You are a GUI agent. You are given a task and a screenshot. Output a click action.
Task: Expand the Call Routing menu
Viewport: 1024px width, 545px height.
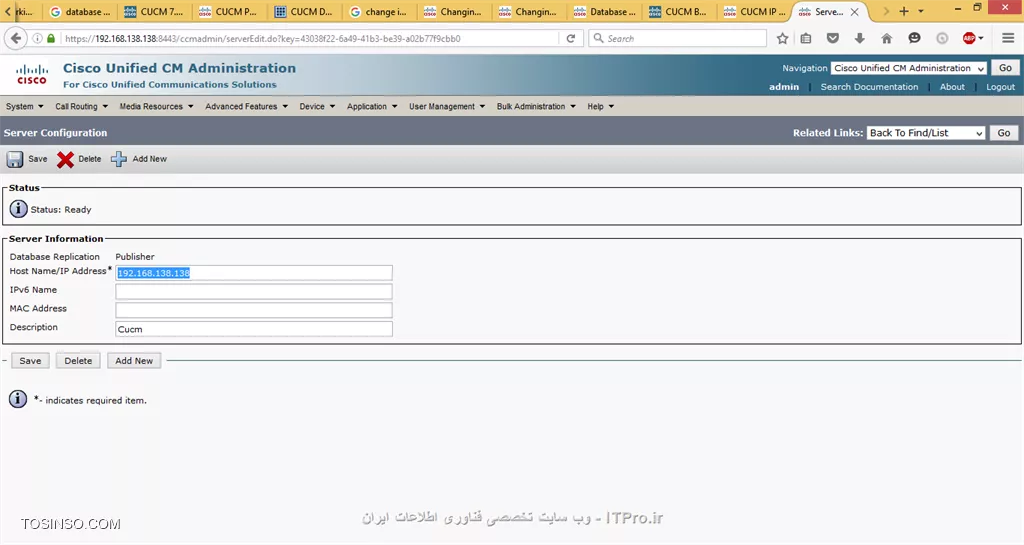[81, 106]
